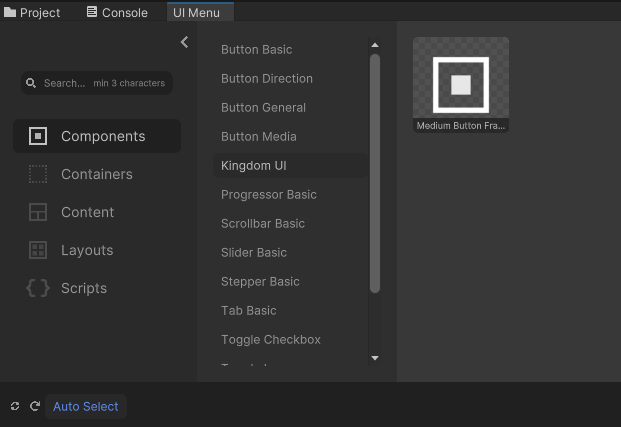The height and width of the screenshot is (427, 621).
Task: Collapse the sidebar with the left chevron
Action: click(185, 42)
